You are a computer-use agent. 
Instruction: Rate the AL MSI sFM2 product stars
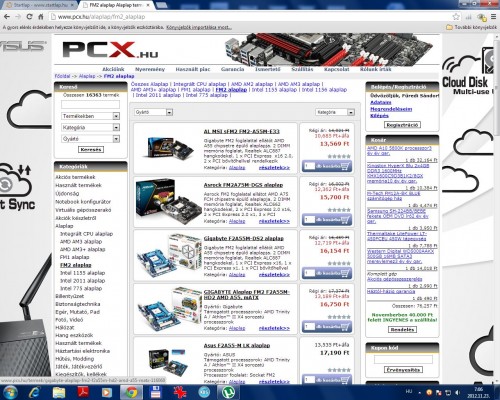[339, 156]
